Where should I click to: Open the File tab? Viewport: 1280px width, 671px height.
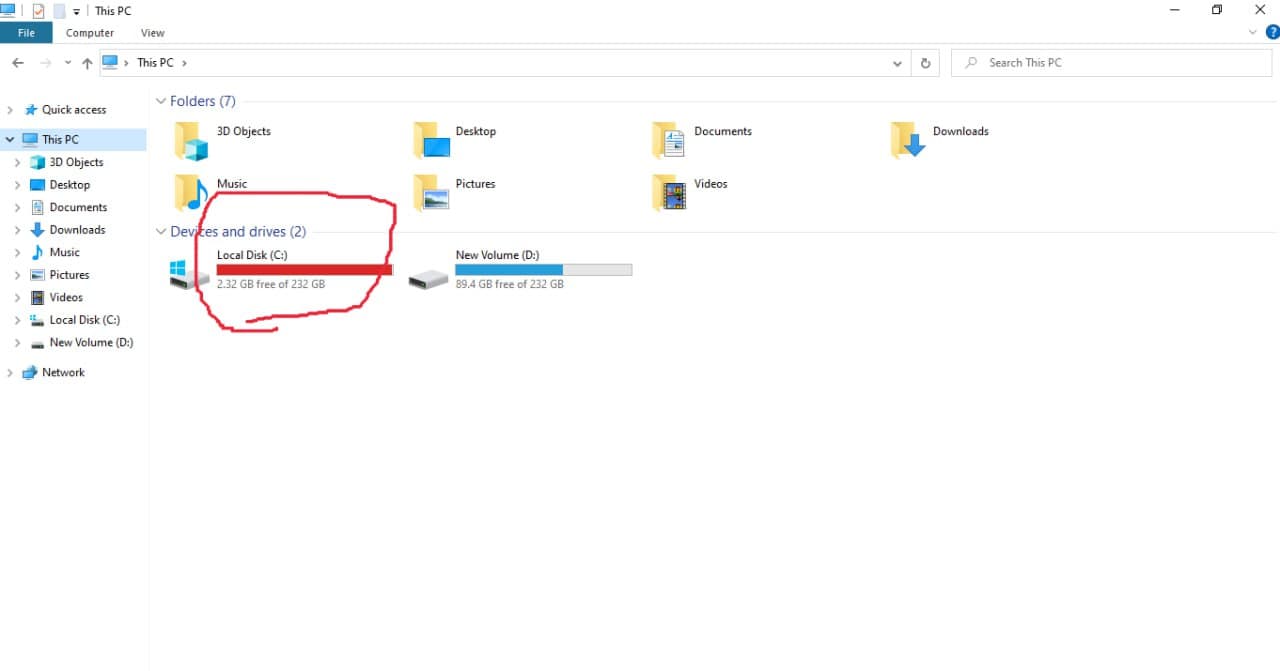(x=26, y=33)
